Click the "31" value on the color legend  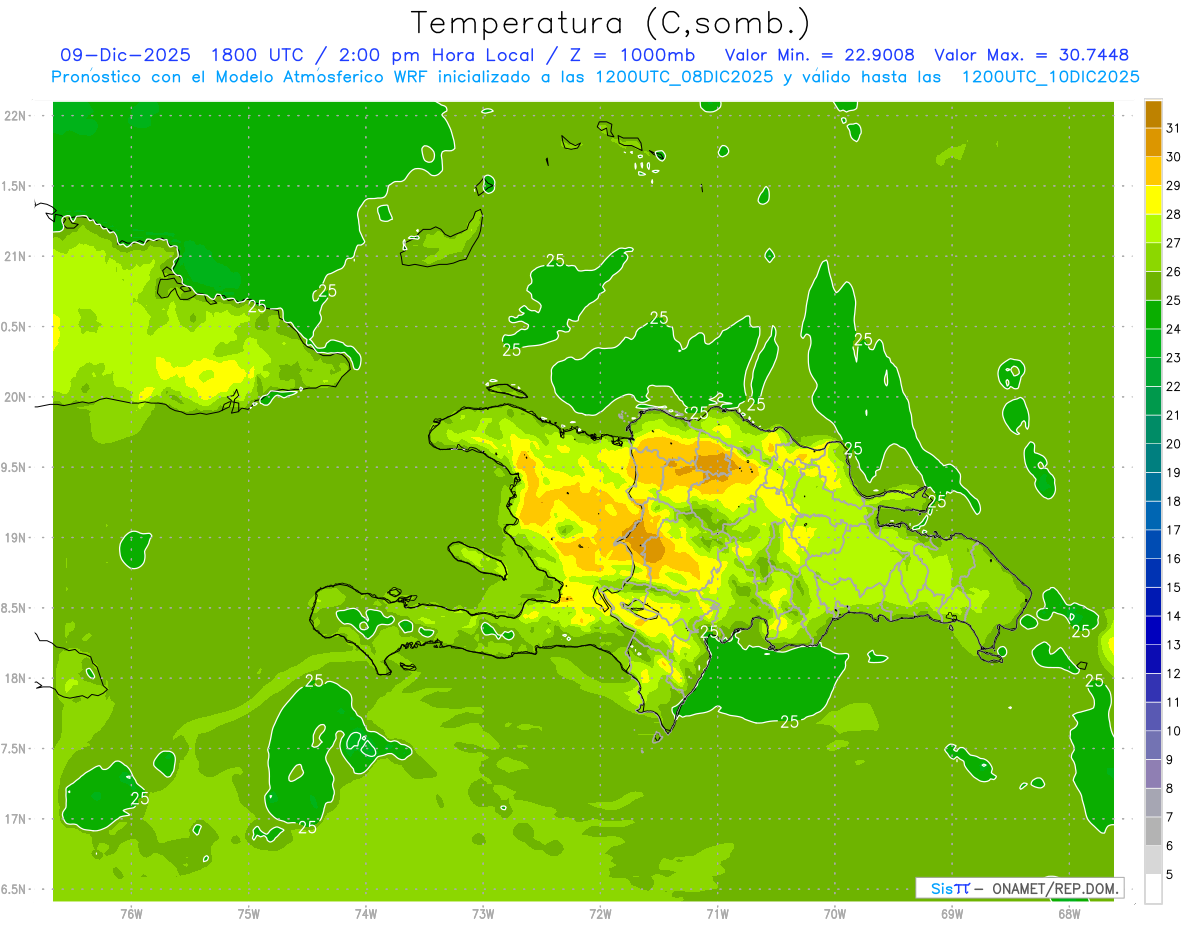click(x=1174, y=128)
